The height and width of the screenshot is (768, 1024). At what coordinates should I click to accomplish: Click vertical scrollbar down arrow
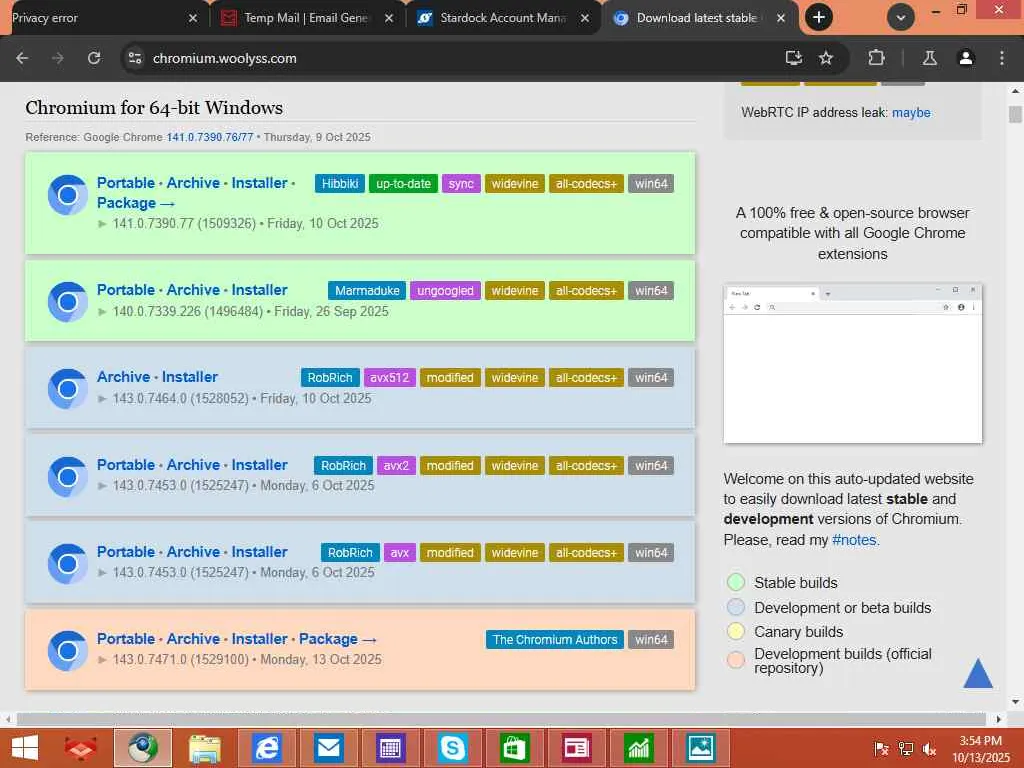click(x=1015, y=702)
